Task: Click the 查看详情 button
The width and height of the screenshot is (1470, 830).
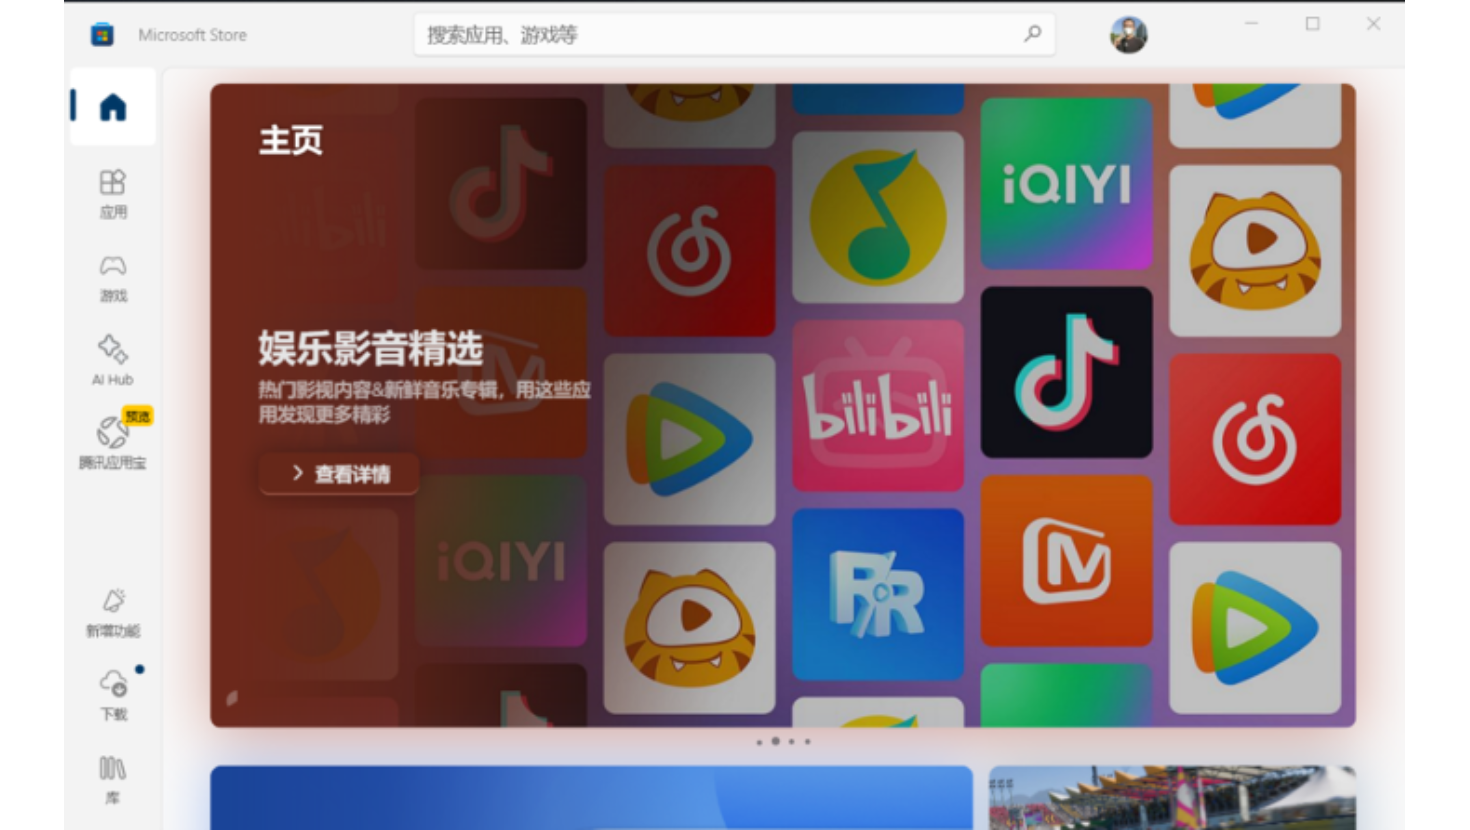Action: [x=340, y=474]
